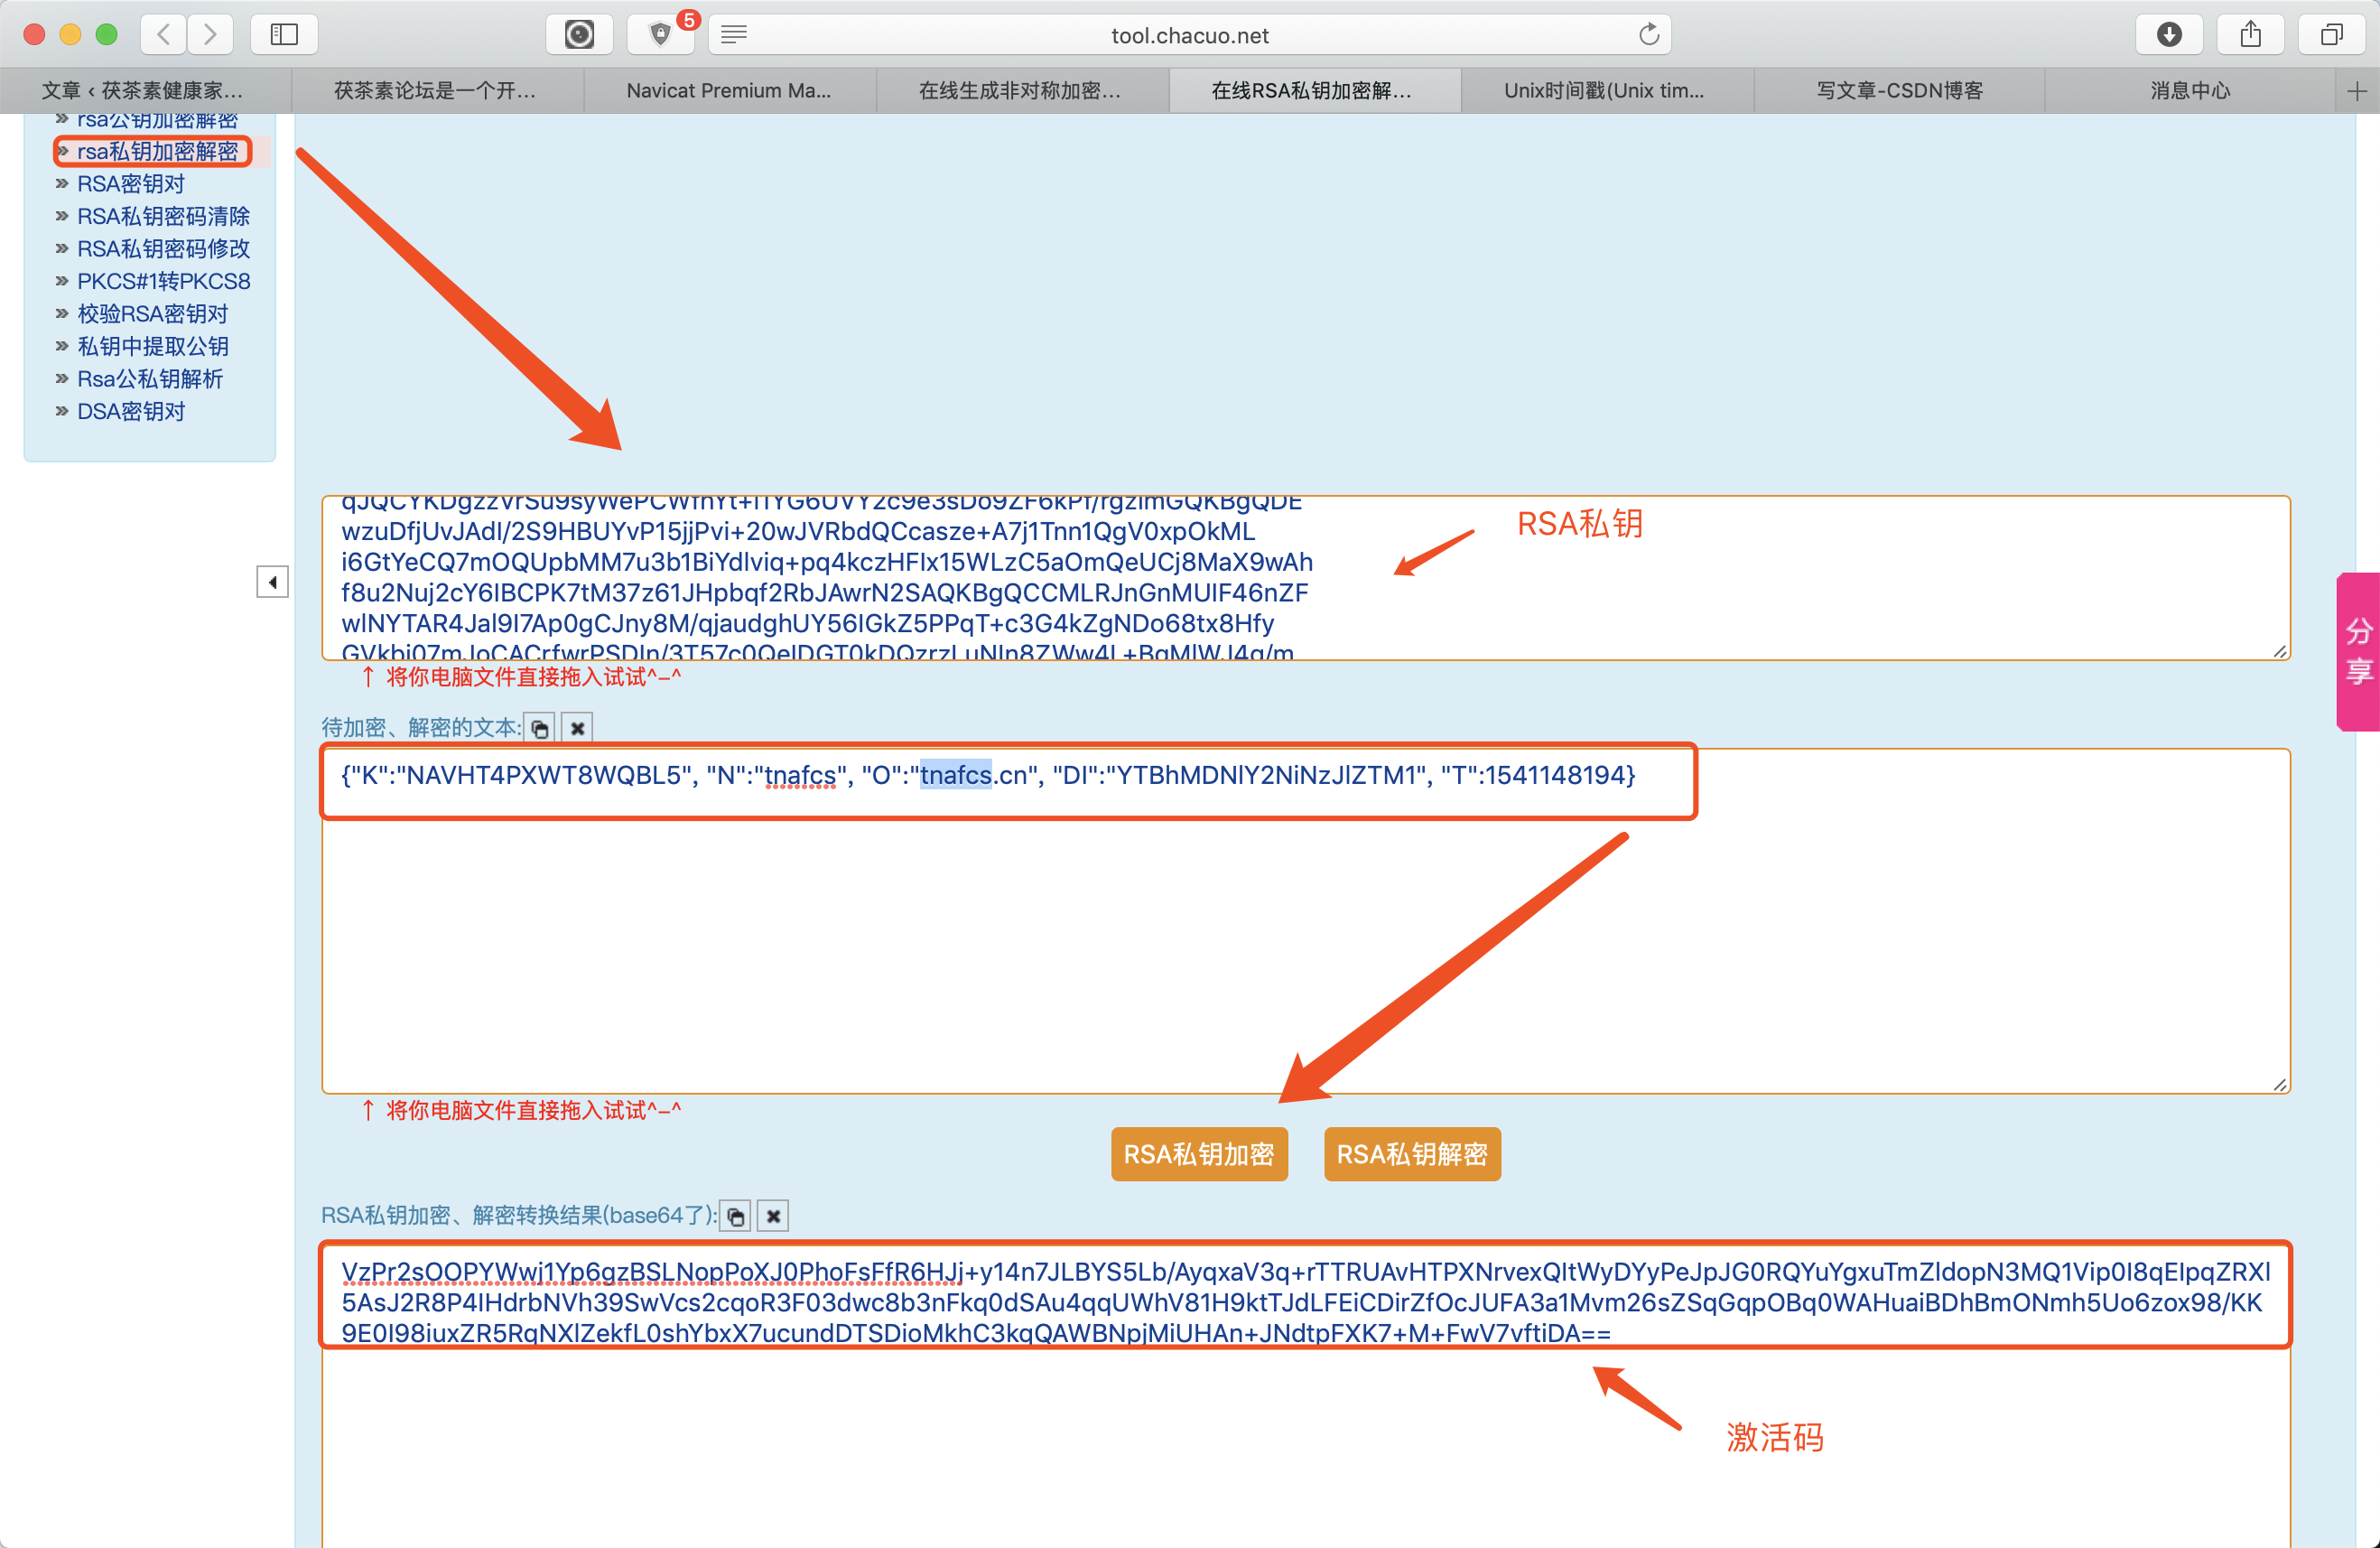
Task: Switch to Navicat Premium Ma... tab
Action: tap(730, 91)
